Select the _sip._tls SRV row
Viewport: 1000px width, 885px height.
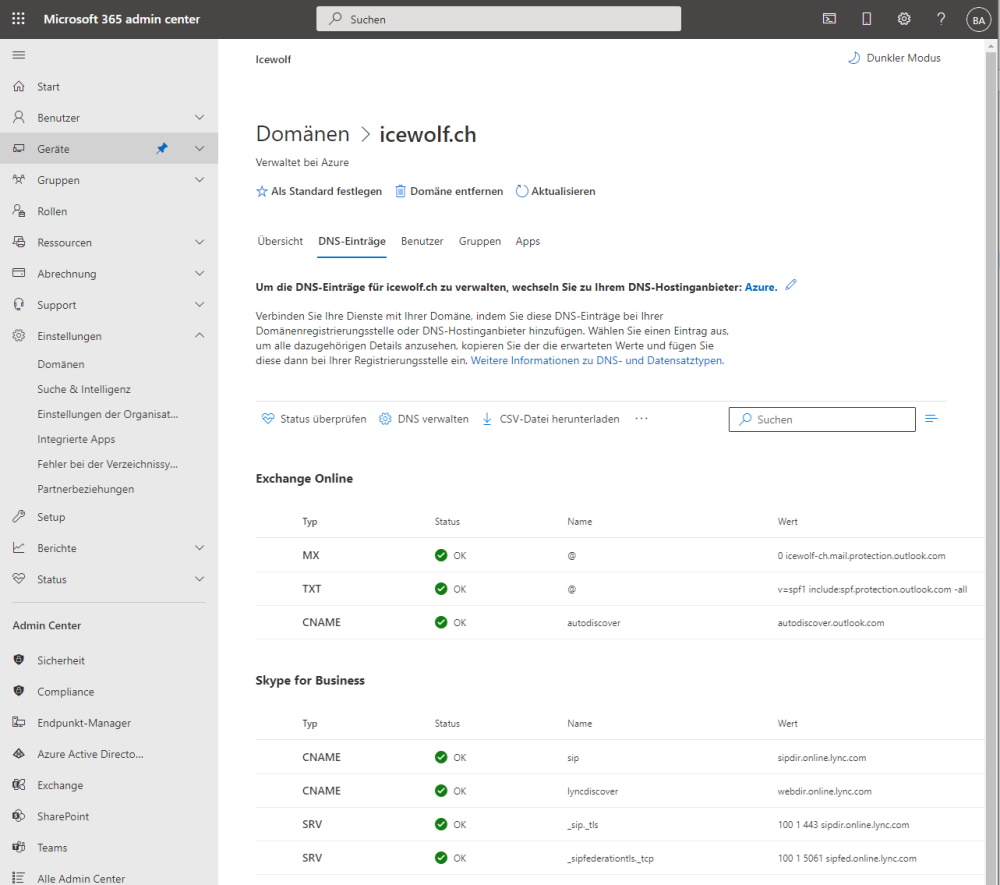click(620, 824)
